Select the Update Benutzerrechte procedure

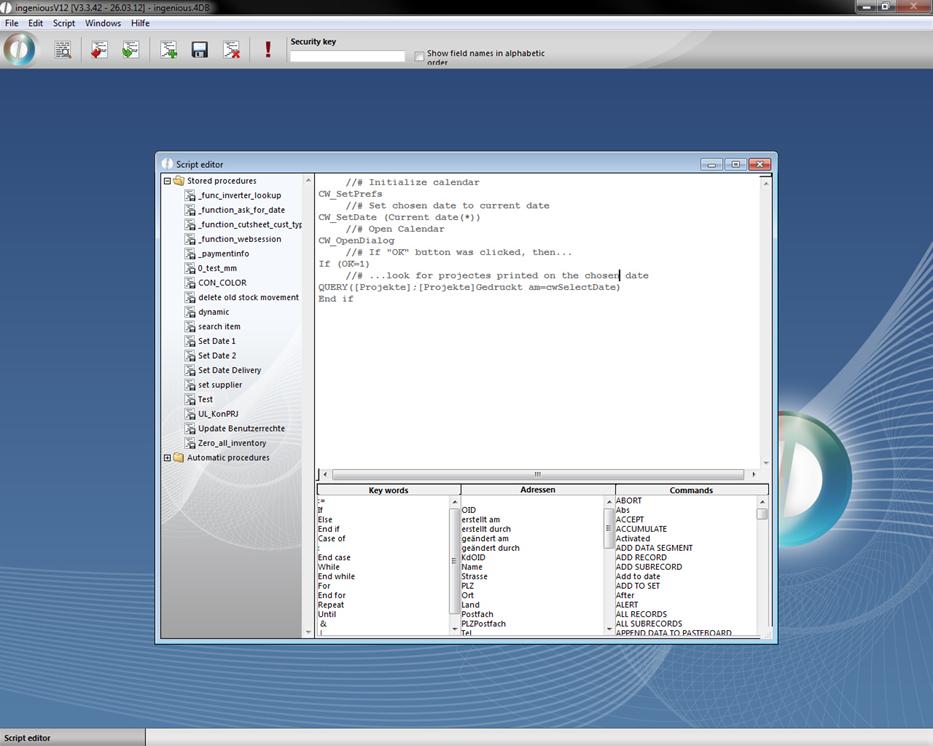click(x=241, y=428)
